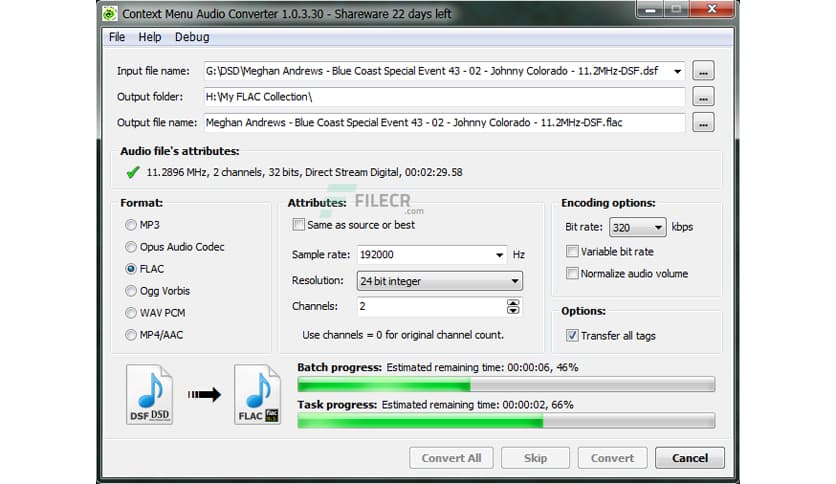This screenshot has height=484, width=836.
Task: Browse for the output folder
Action: 703,96
